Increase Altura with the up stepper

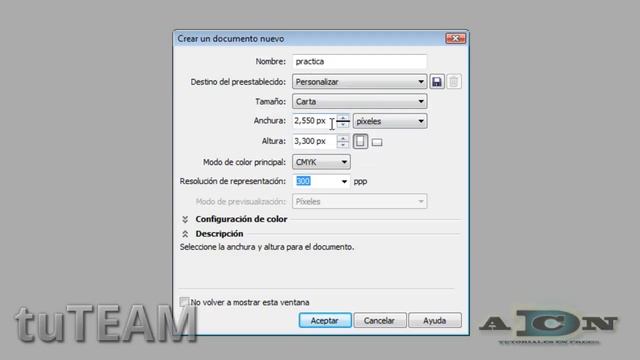(x=343, y=138)
